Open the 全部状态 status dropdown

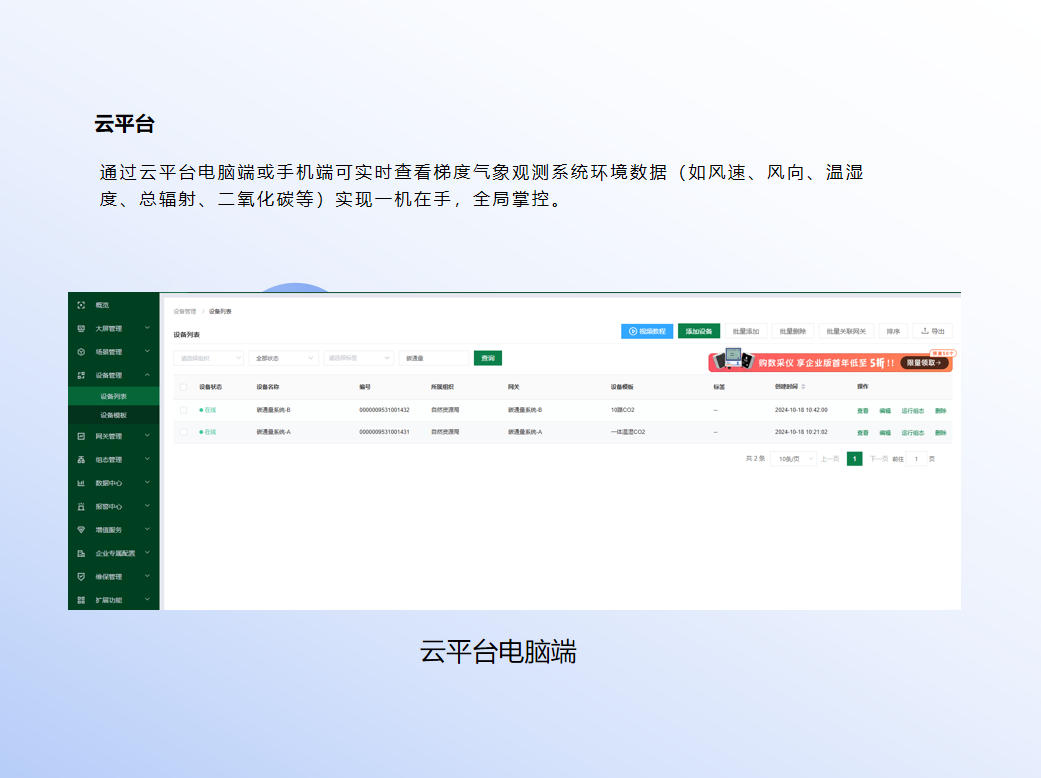click(283, 358)
